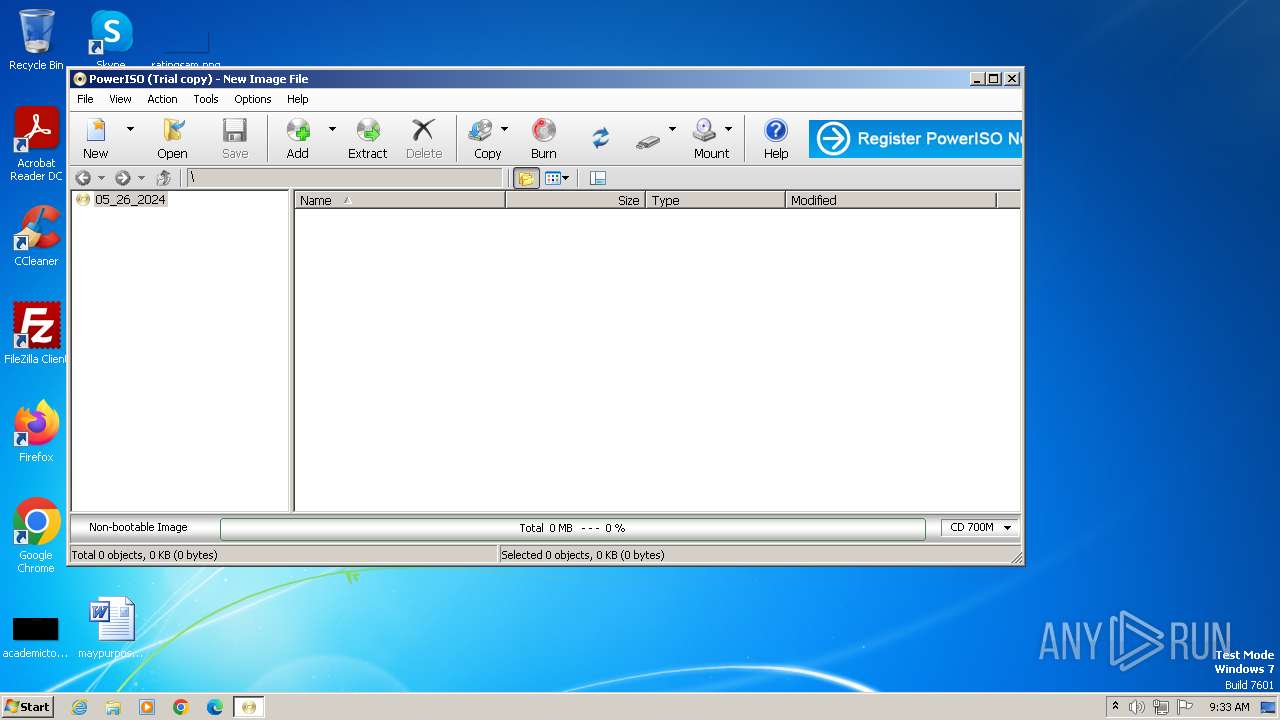
Task: Click the tray network icon
Action: (x=1161, y=707)
